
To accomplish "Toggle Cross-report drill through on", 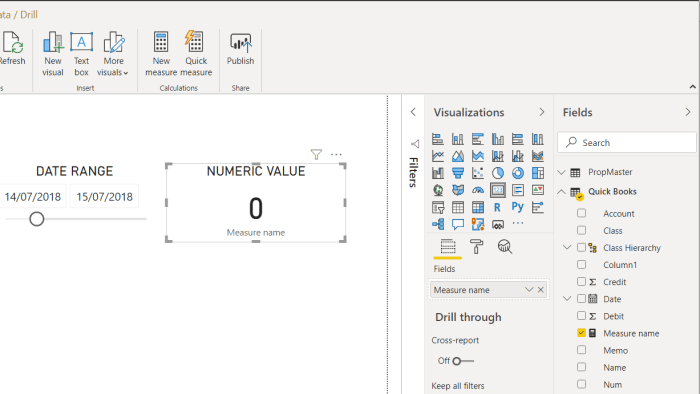I will [462, 361].
